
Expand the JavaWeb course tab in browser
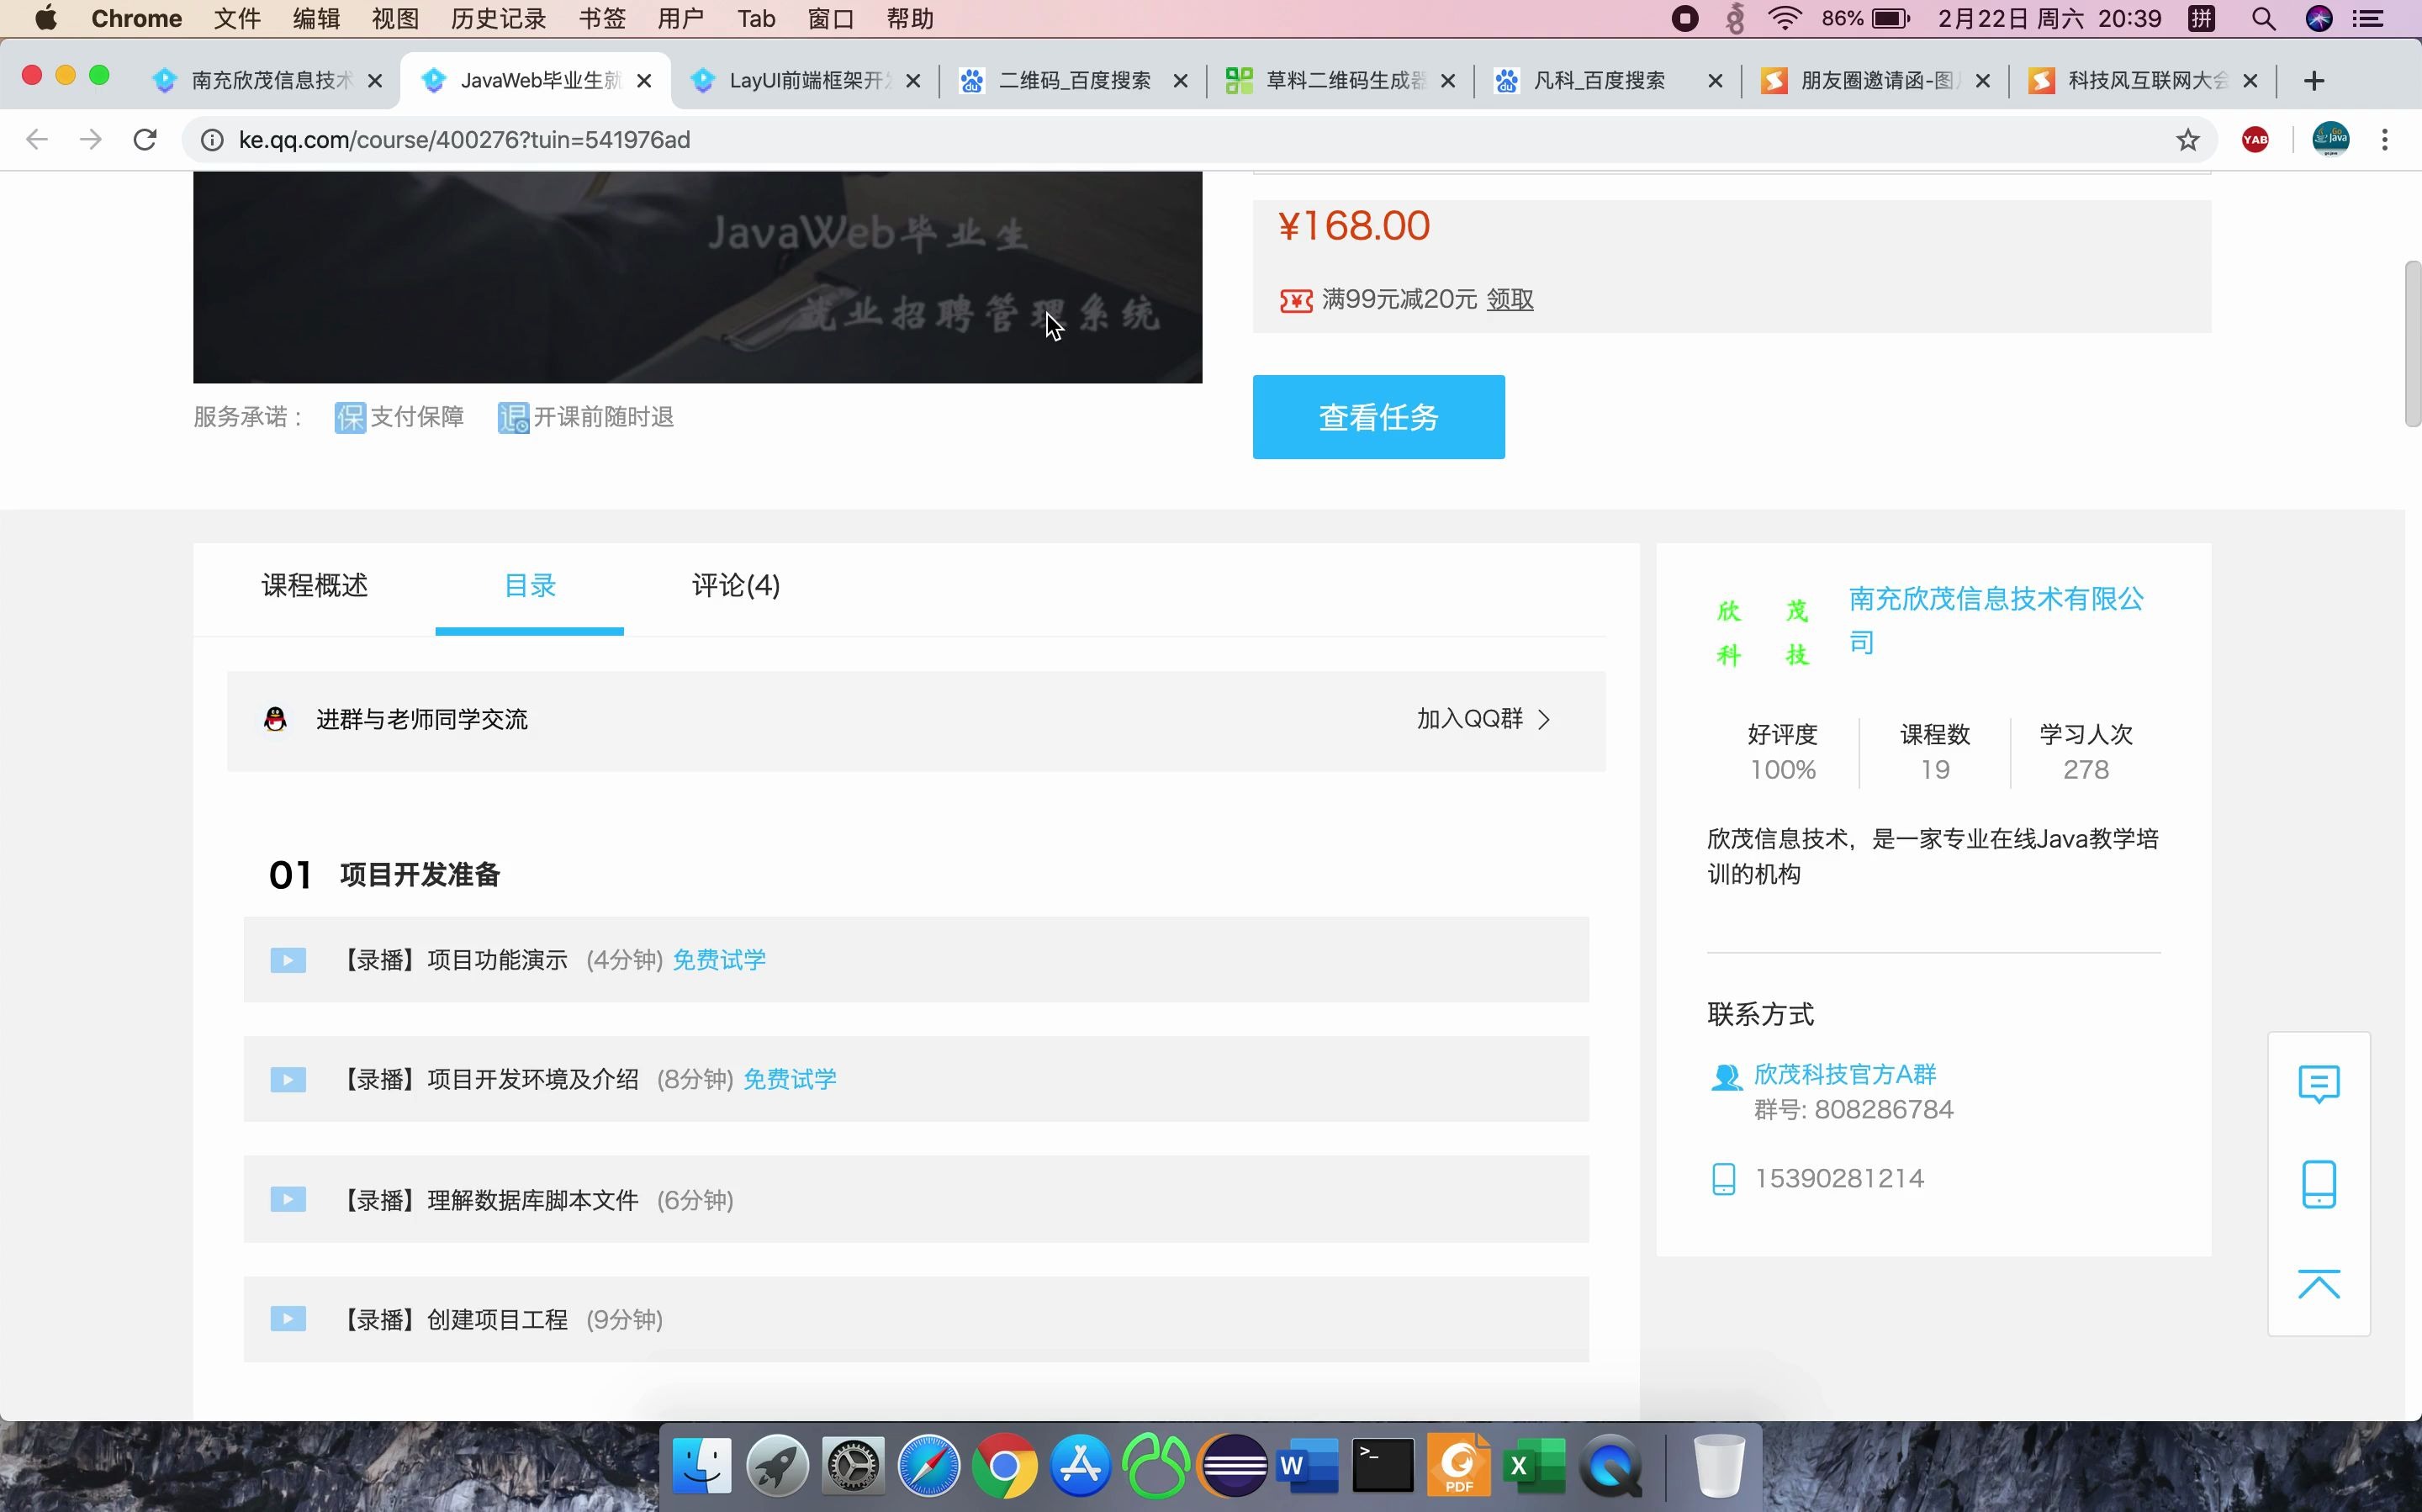pos(531,80)
